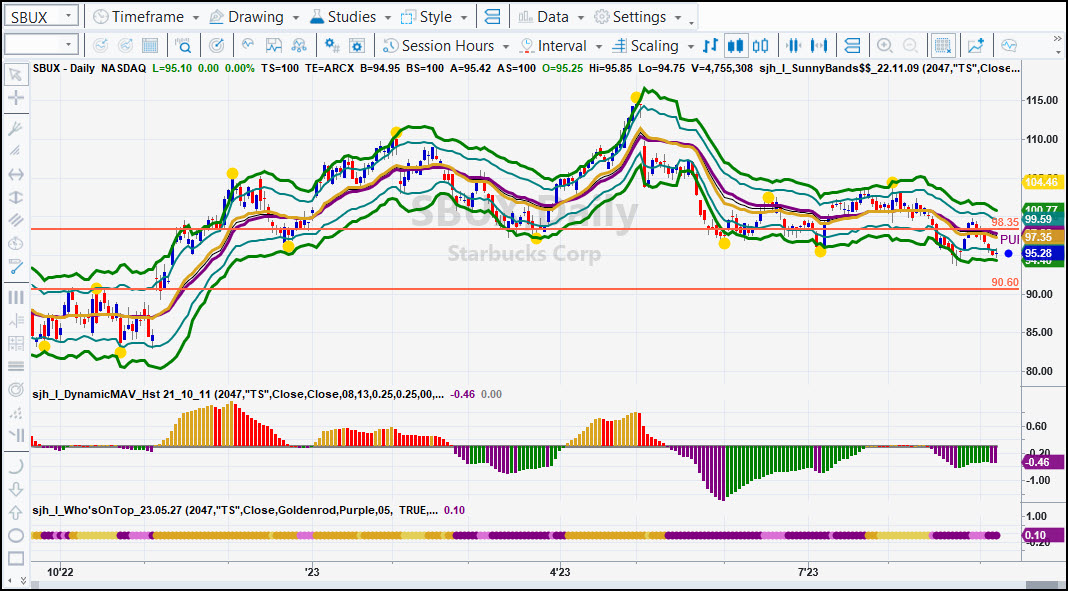The height and width of the screenshot is (591, 1068).
Task: Click the add chart analysis icon
Action: tap(976, 46)
